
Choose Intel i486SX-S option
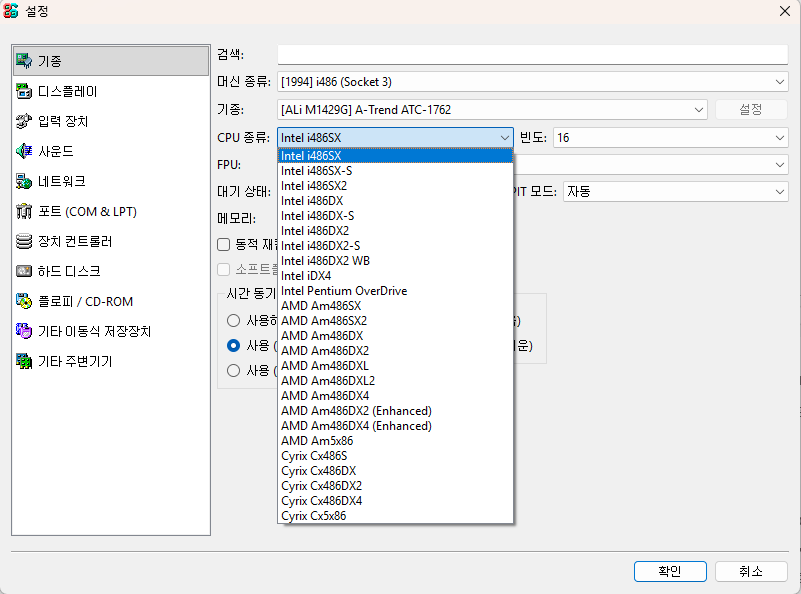395,171
